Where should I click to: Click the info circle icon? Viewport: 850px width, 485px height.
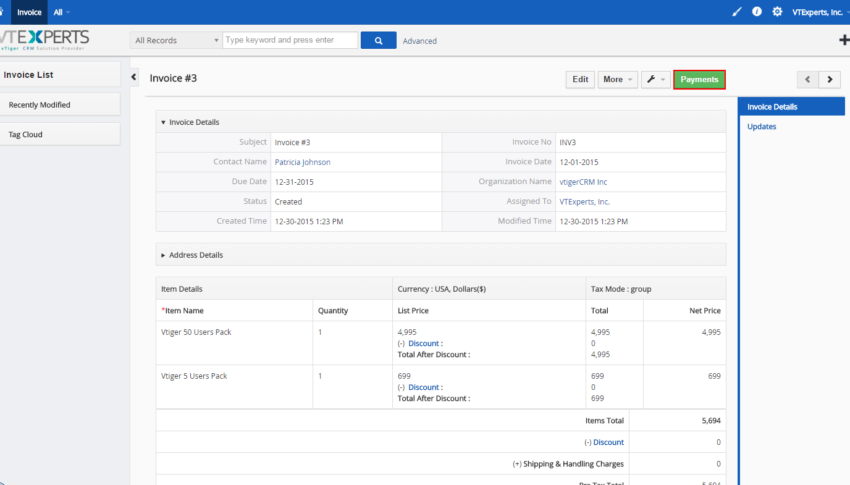(757, 11)
